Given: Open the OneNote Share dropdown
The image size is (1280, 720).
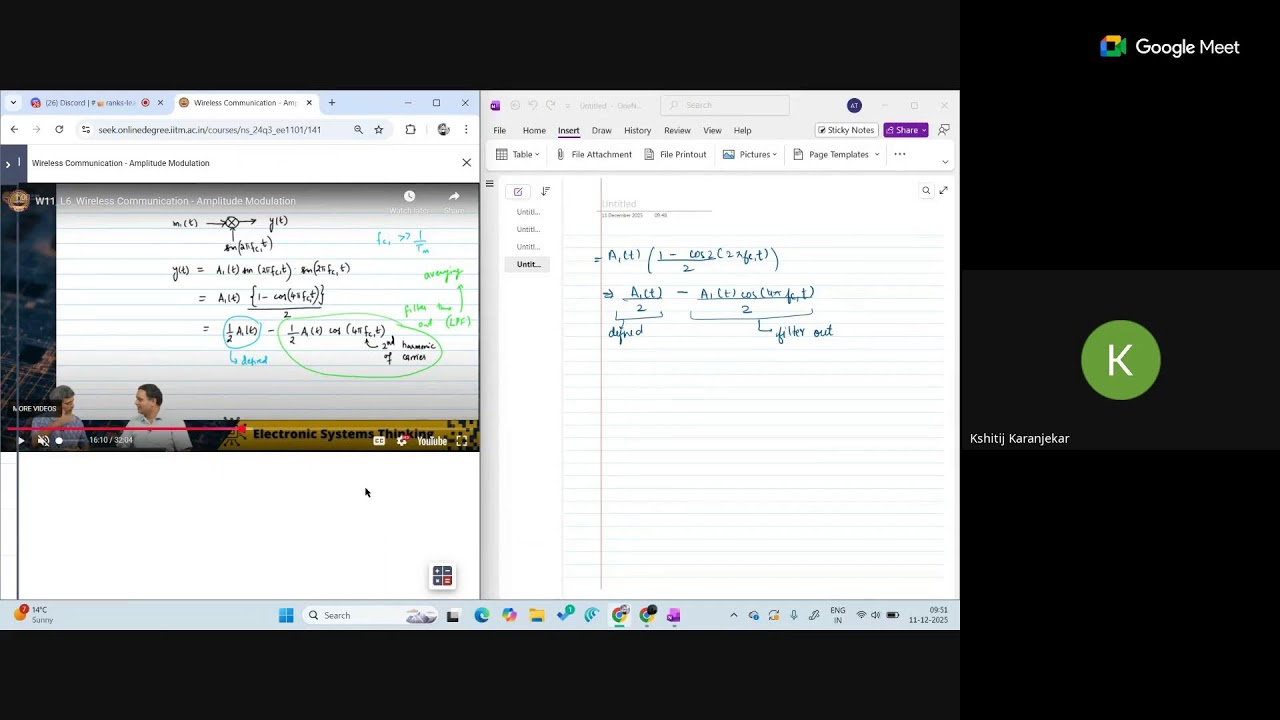Looking at the screenshot, I should click(x=905, y=130).
